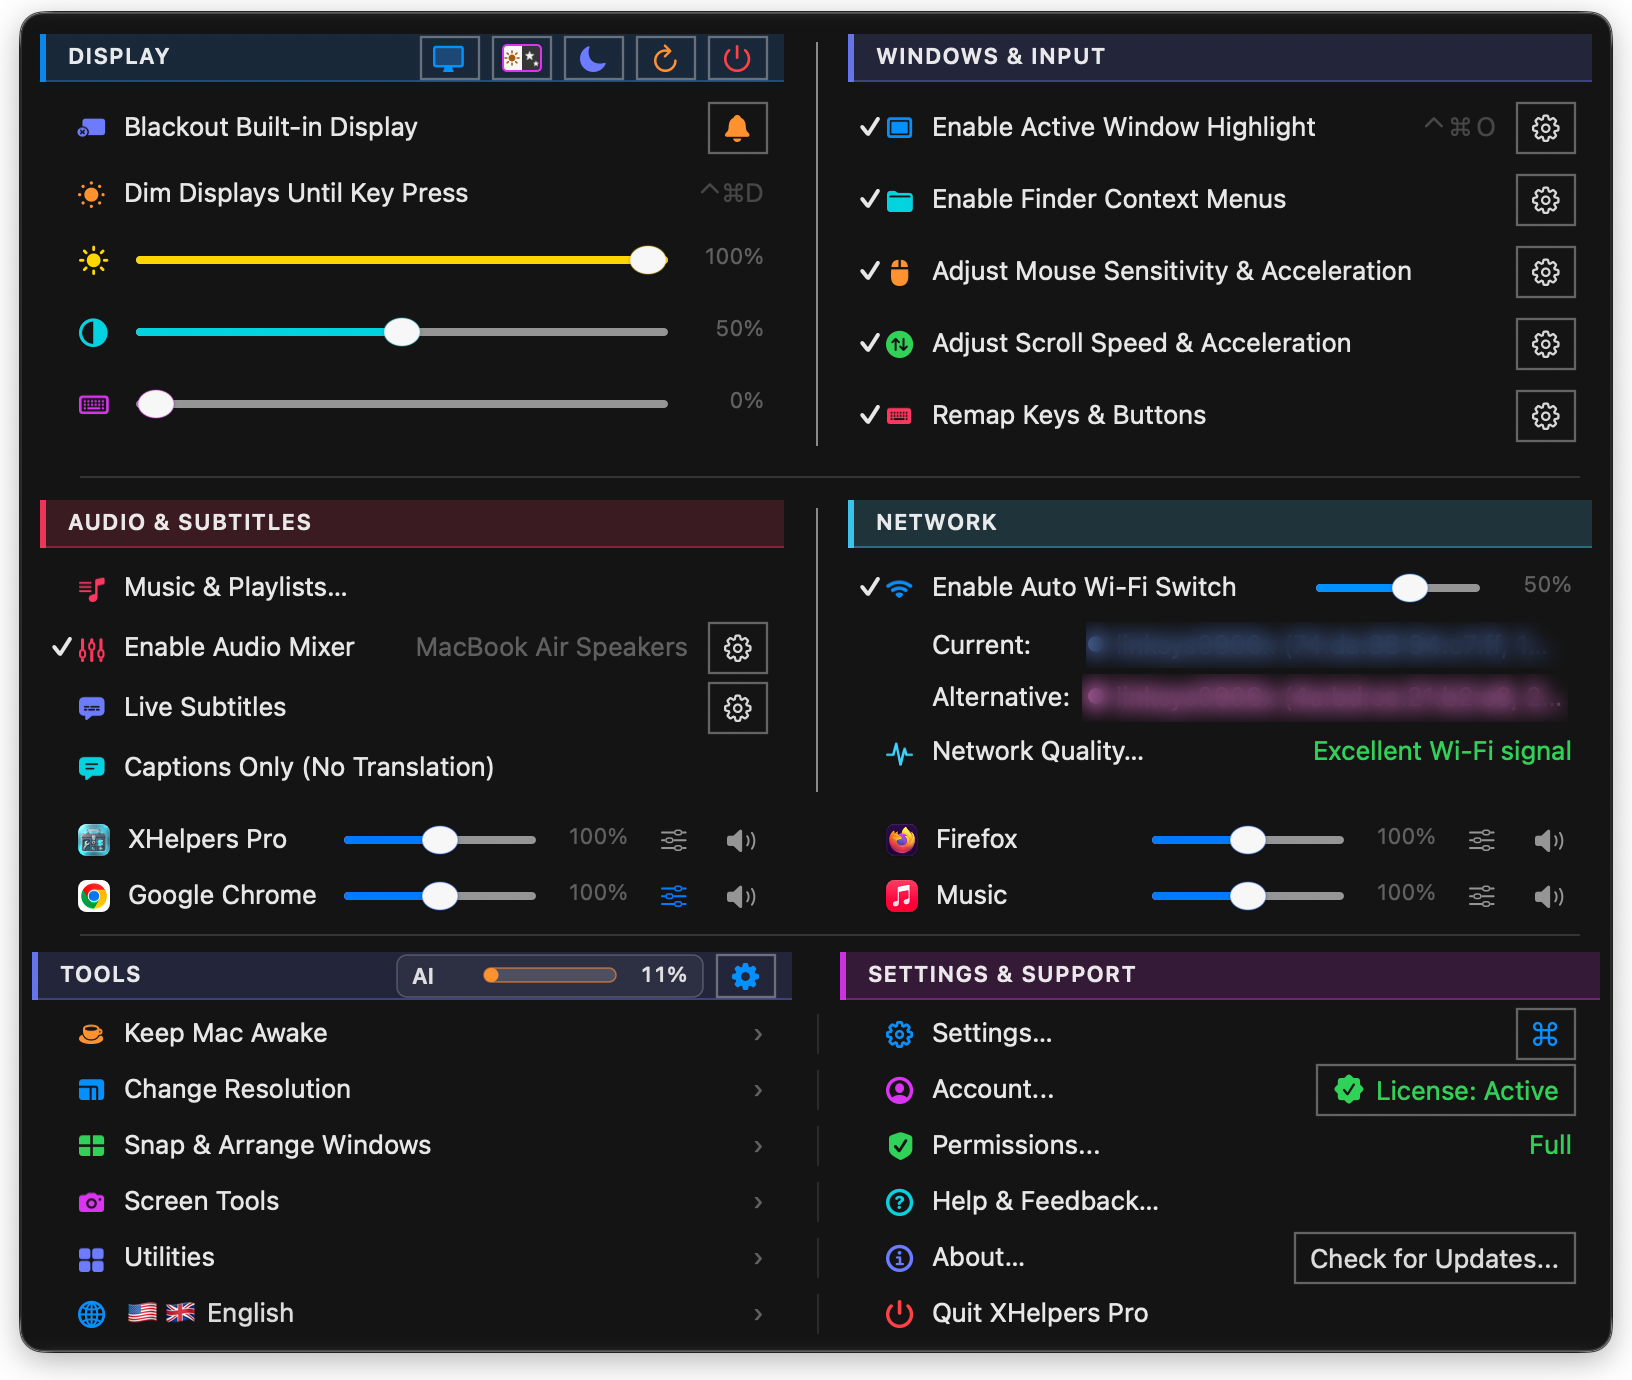
Task: Mute XHelpers Pro with its speaker icon
Action: click(741, 840)
